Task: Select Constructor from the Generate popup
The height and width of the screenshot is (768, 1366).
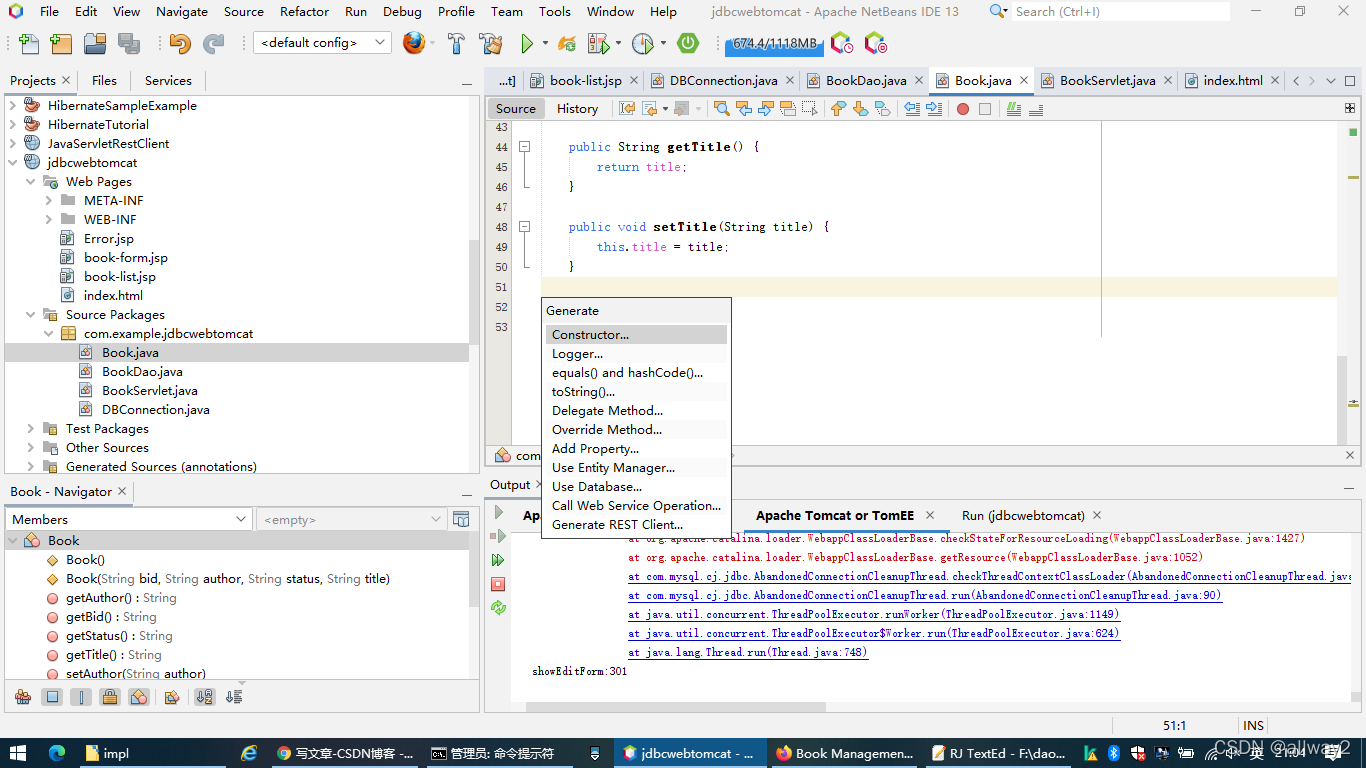Action: click(592, 334)
